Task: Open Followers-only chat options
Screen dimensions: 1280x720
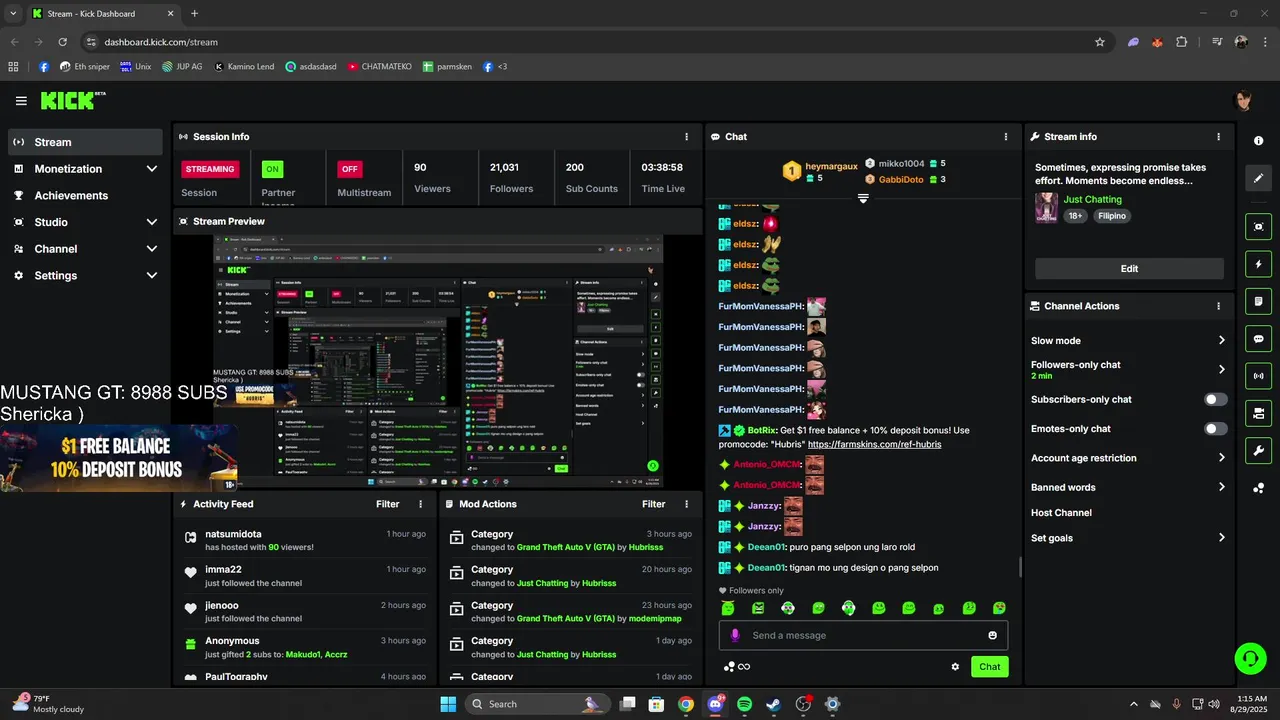Action: click(1128, 369)
